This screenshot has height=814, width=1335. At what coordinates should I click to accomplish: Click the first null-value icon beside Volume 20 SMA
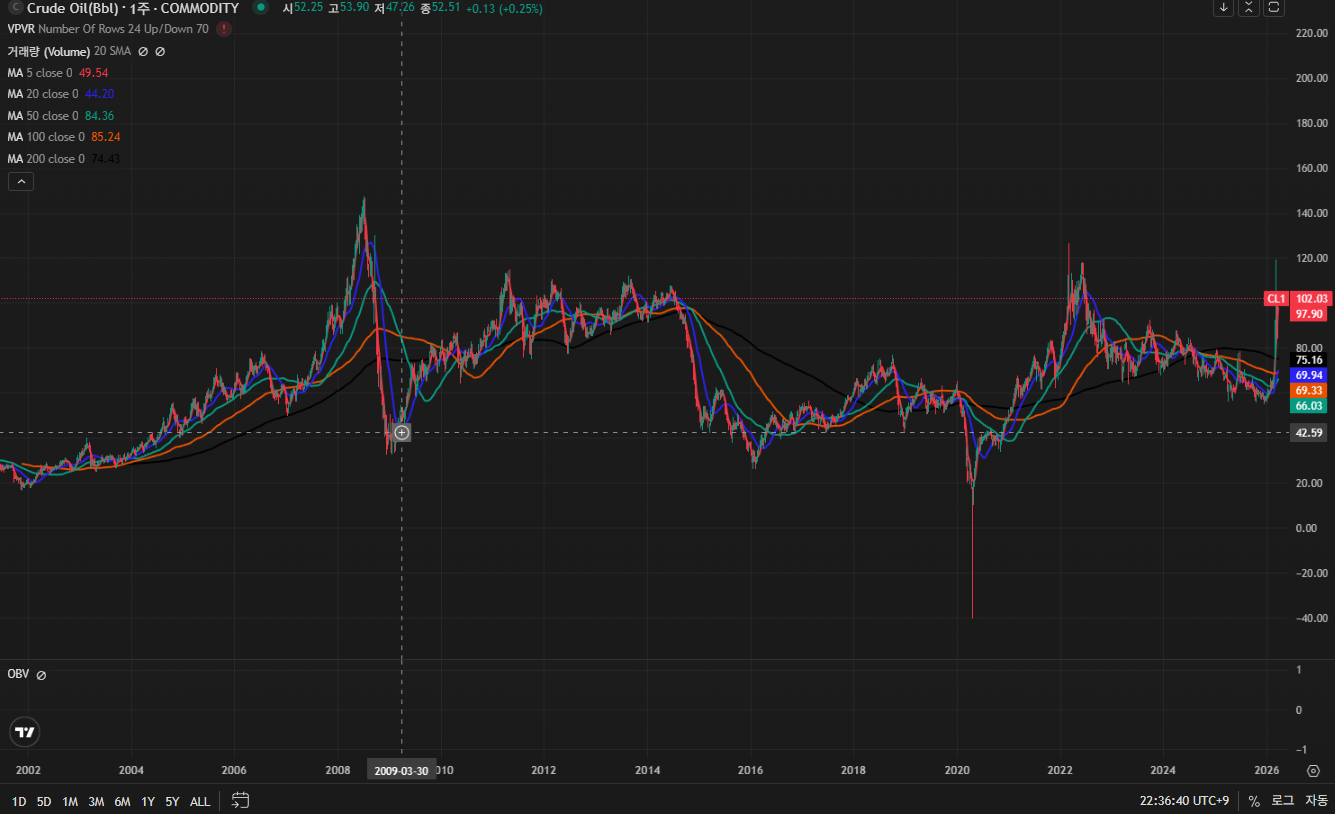click(143, 51)
